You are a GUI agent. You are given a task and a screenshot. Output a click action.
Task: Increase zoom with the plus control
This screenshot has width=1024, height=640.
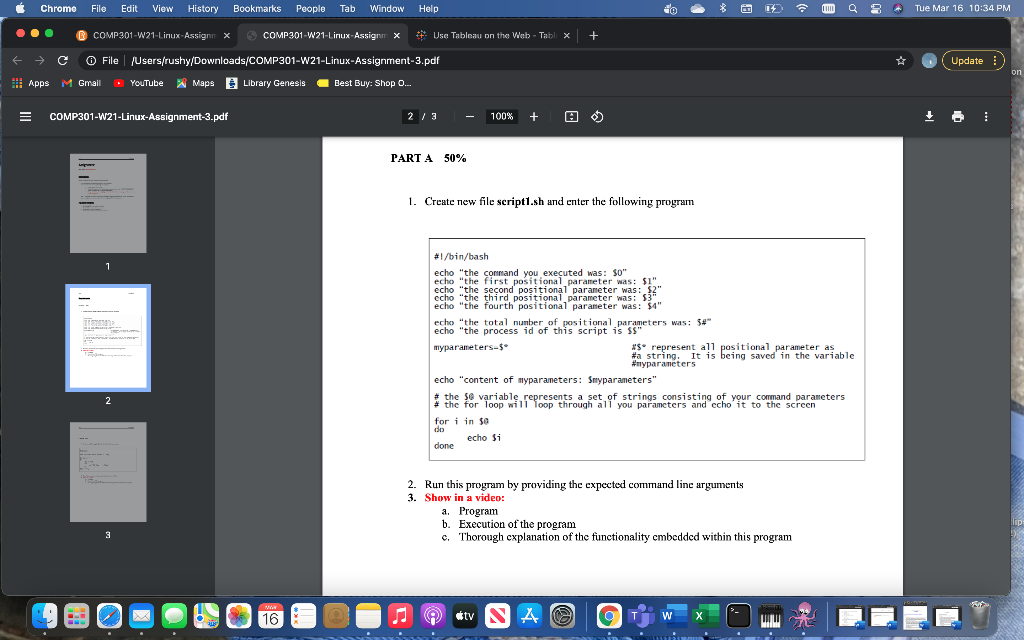tap(534, 117)
